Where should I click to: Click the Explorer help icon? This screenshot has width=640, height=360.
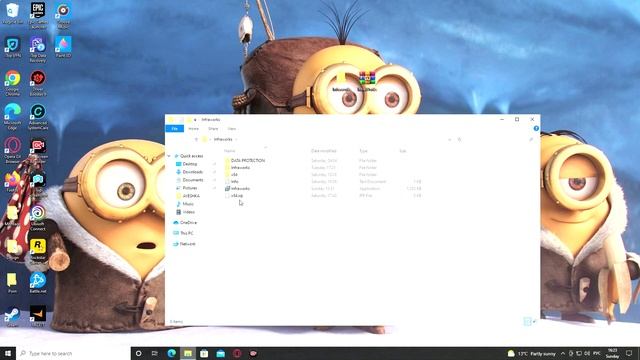click(x=536, y=129)
